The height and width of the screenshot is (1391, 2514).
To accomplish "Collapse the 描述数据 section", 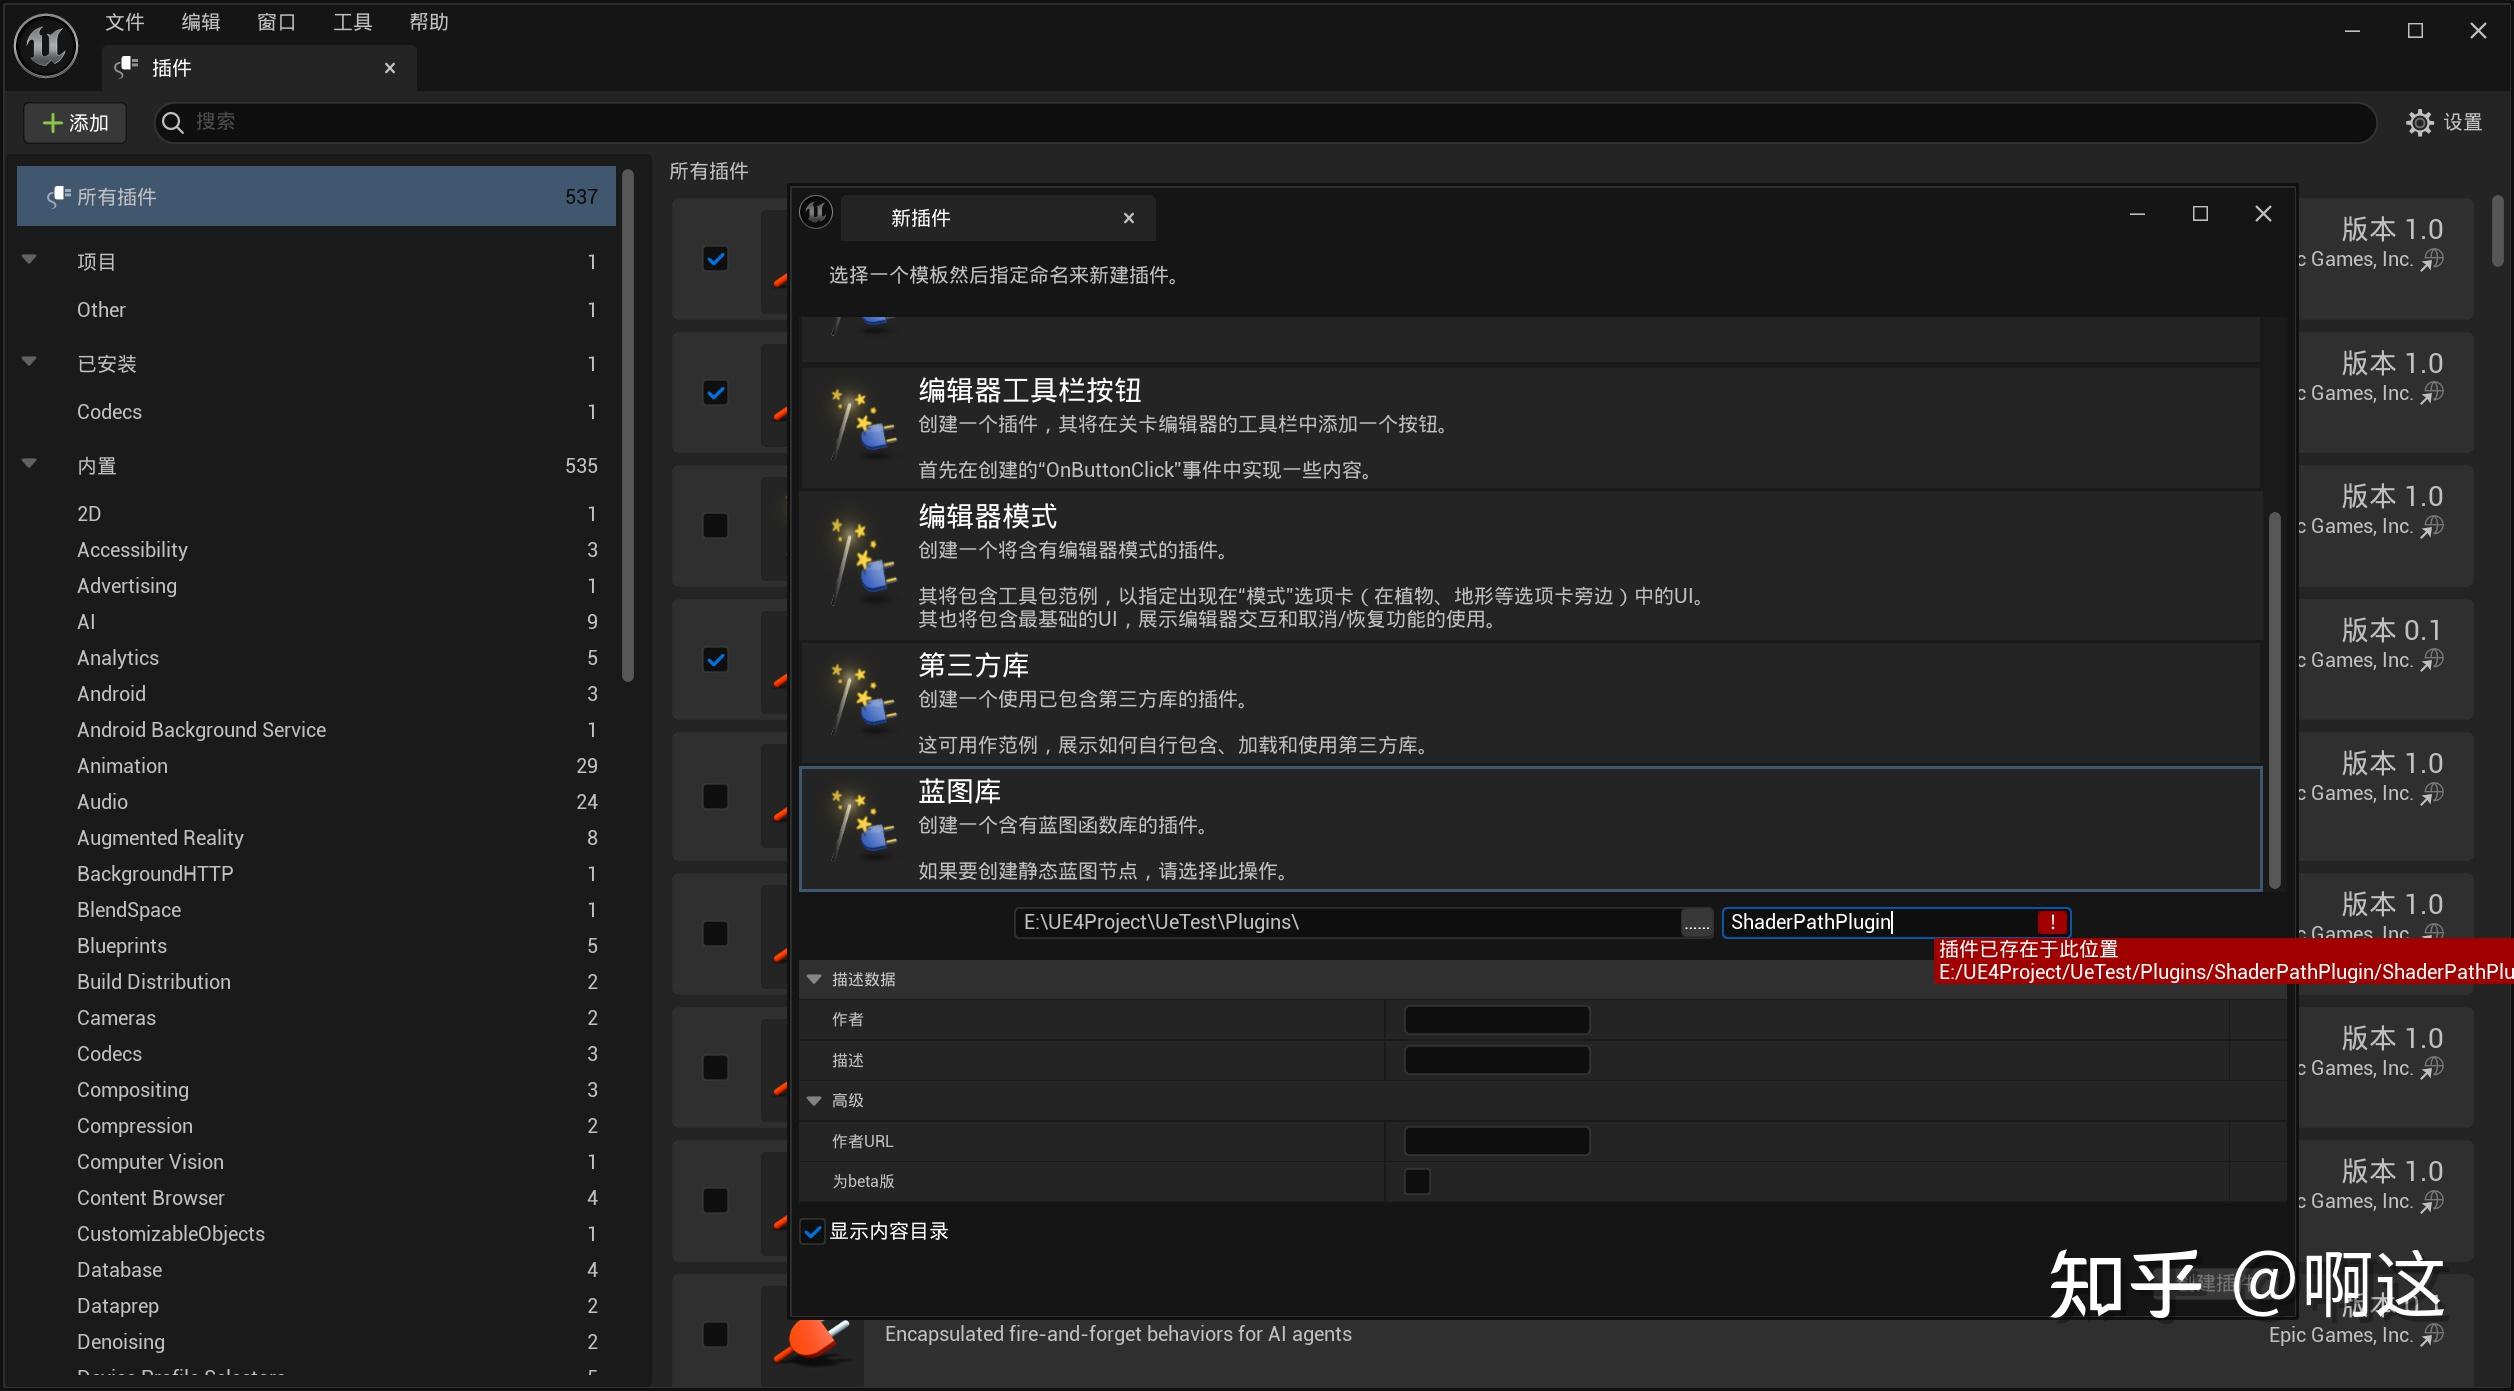I will pyautogui.click(x=813, y=978).
